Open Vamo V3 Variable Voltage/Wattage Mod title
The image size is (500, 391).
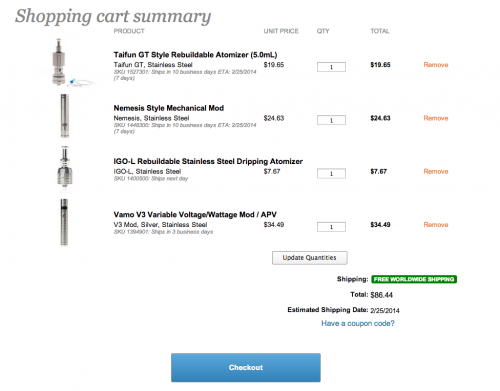coord(195,215)
